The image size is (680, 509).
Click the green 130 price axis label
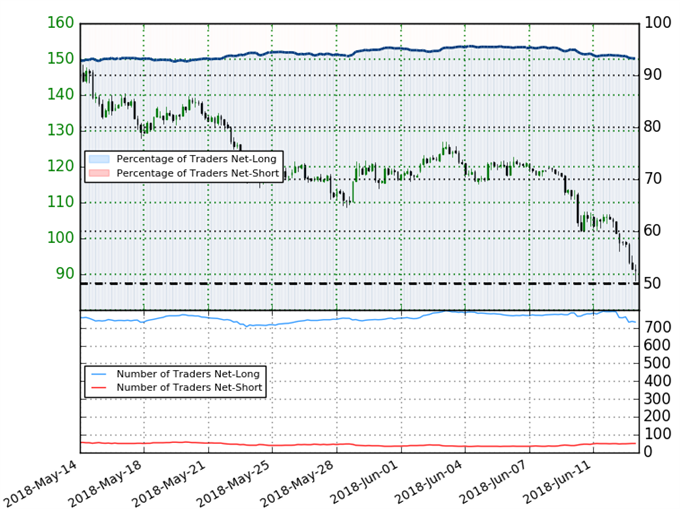pos(61,130)
